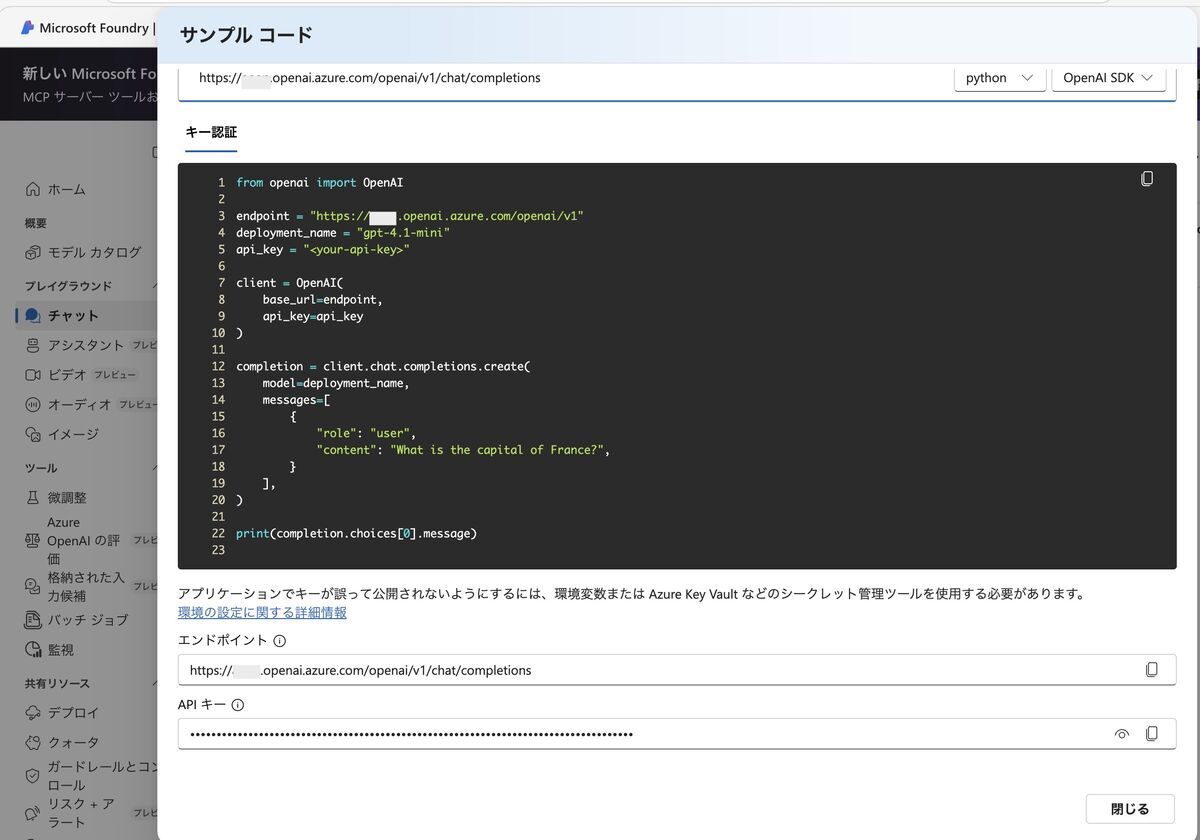Click the Microsoft Foundry logo icon

[x=27, y=28]
